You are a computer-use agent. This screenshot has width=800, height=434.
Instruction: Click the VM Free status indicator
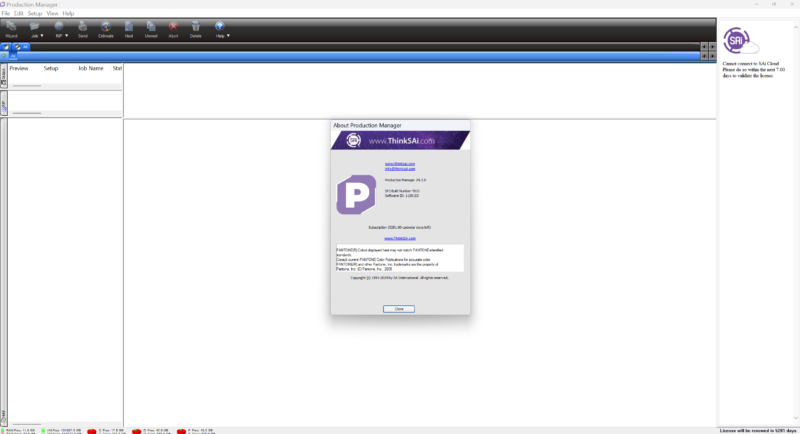(x=61, y=431)
